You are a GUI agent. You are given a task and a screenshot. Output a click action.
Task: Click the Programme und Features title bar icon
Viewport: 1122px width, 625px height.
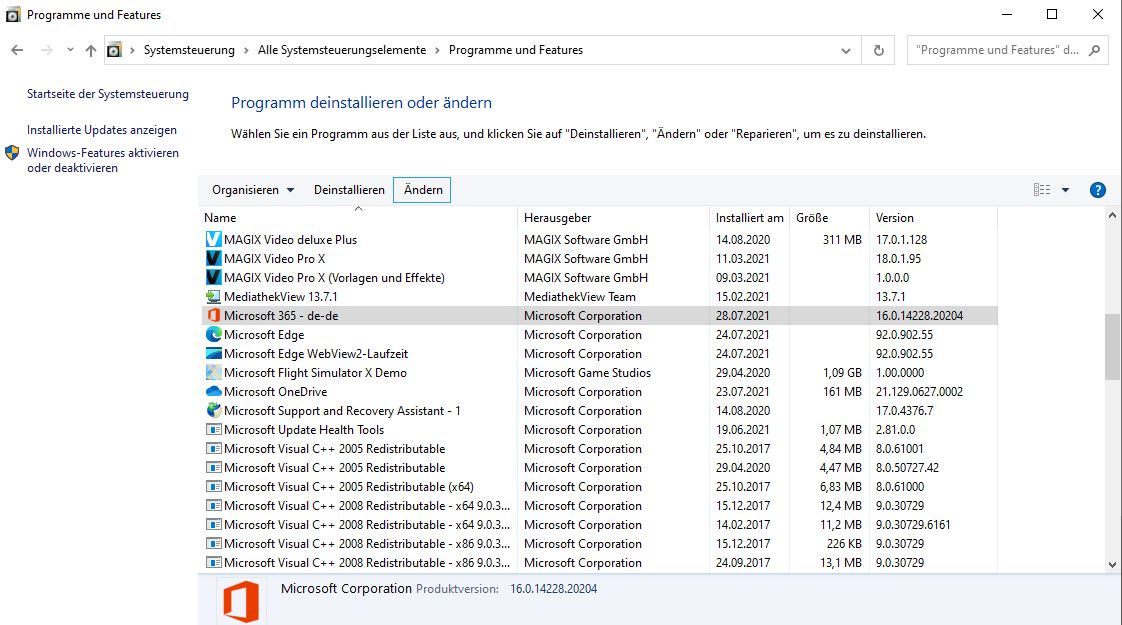13,14
